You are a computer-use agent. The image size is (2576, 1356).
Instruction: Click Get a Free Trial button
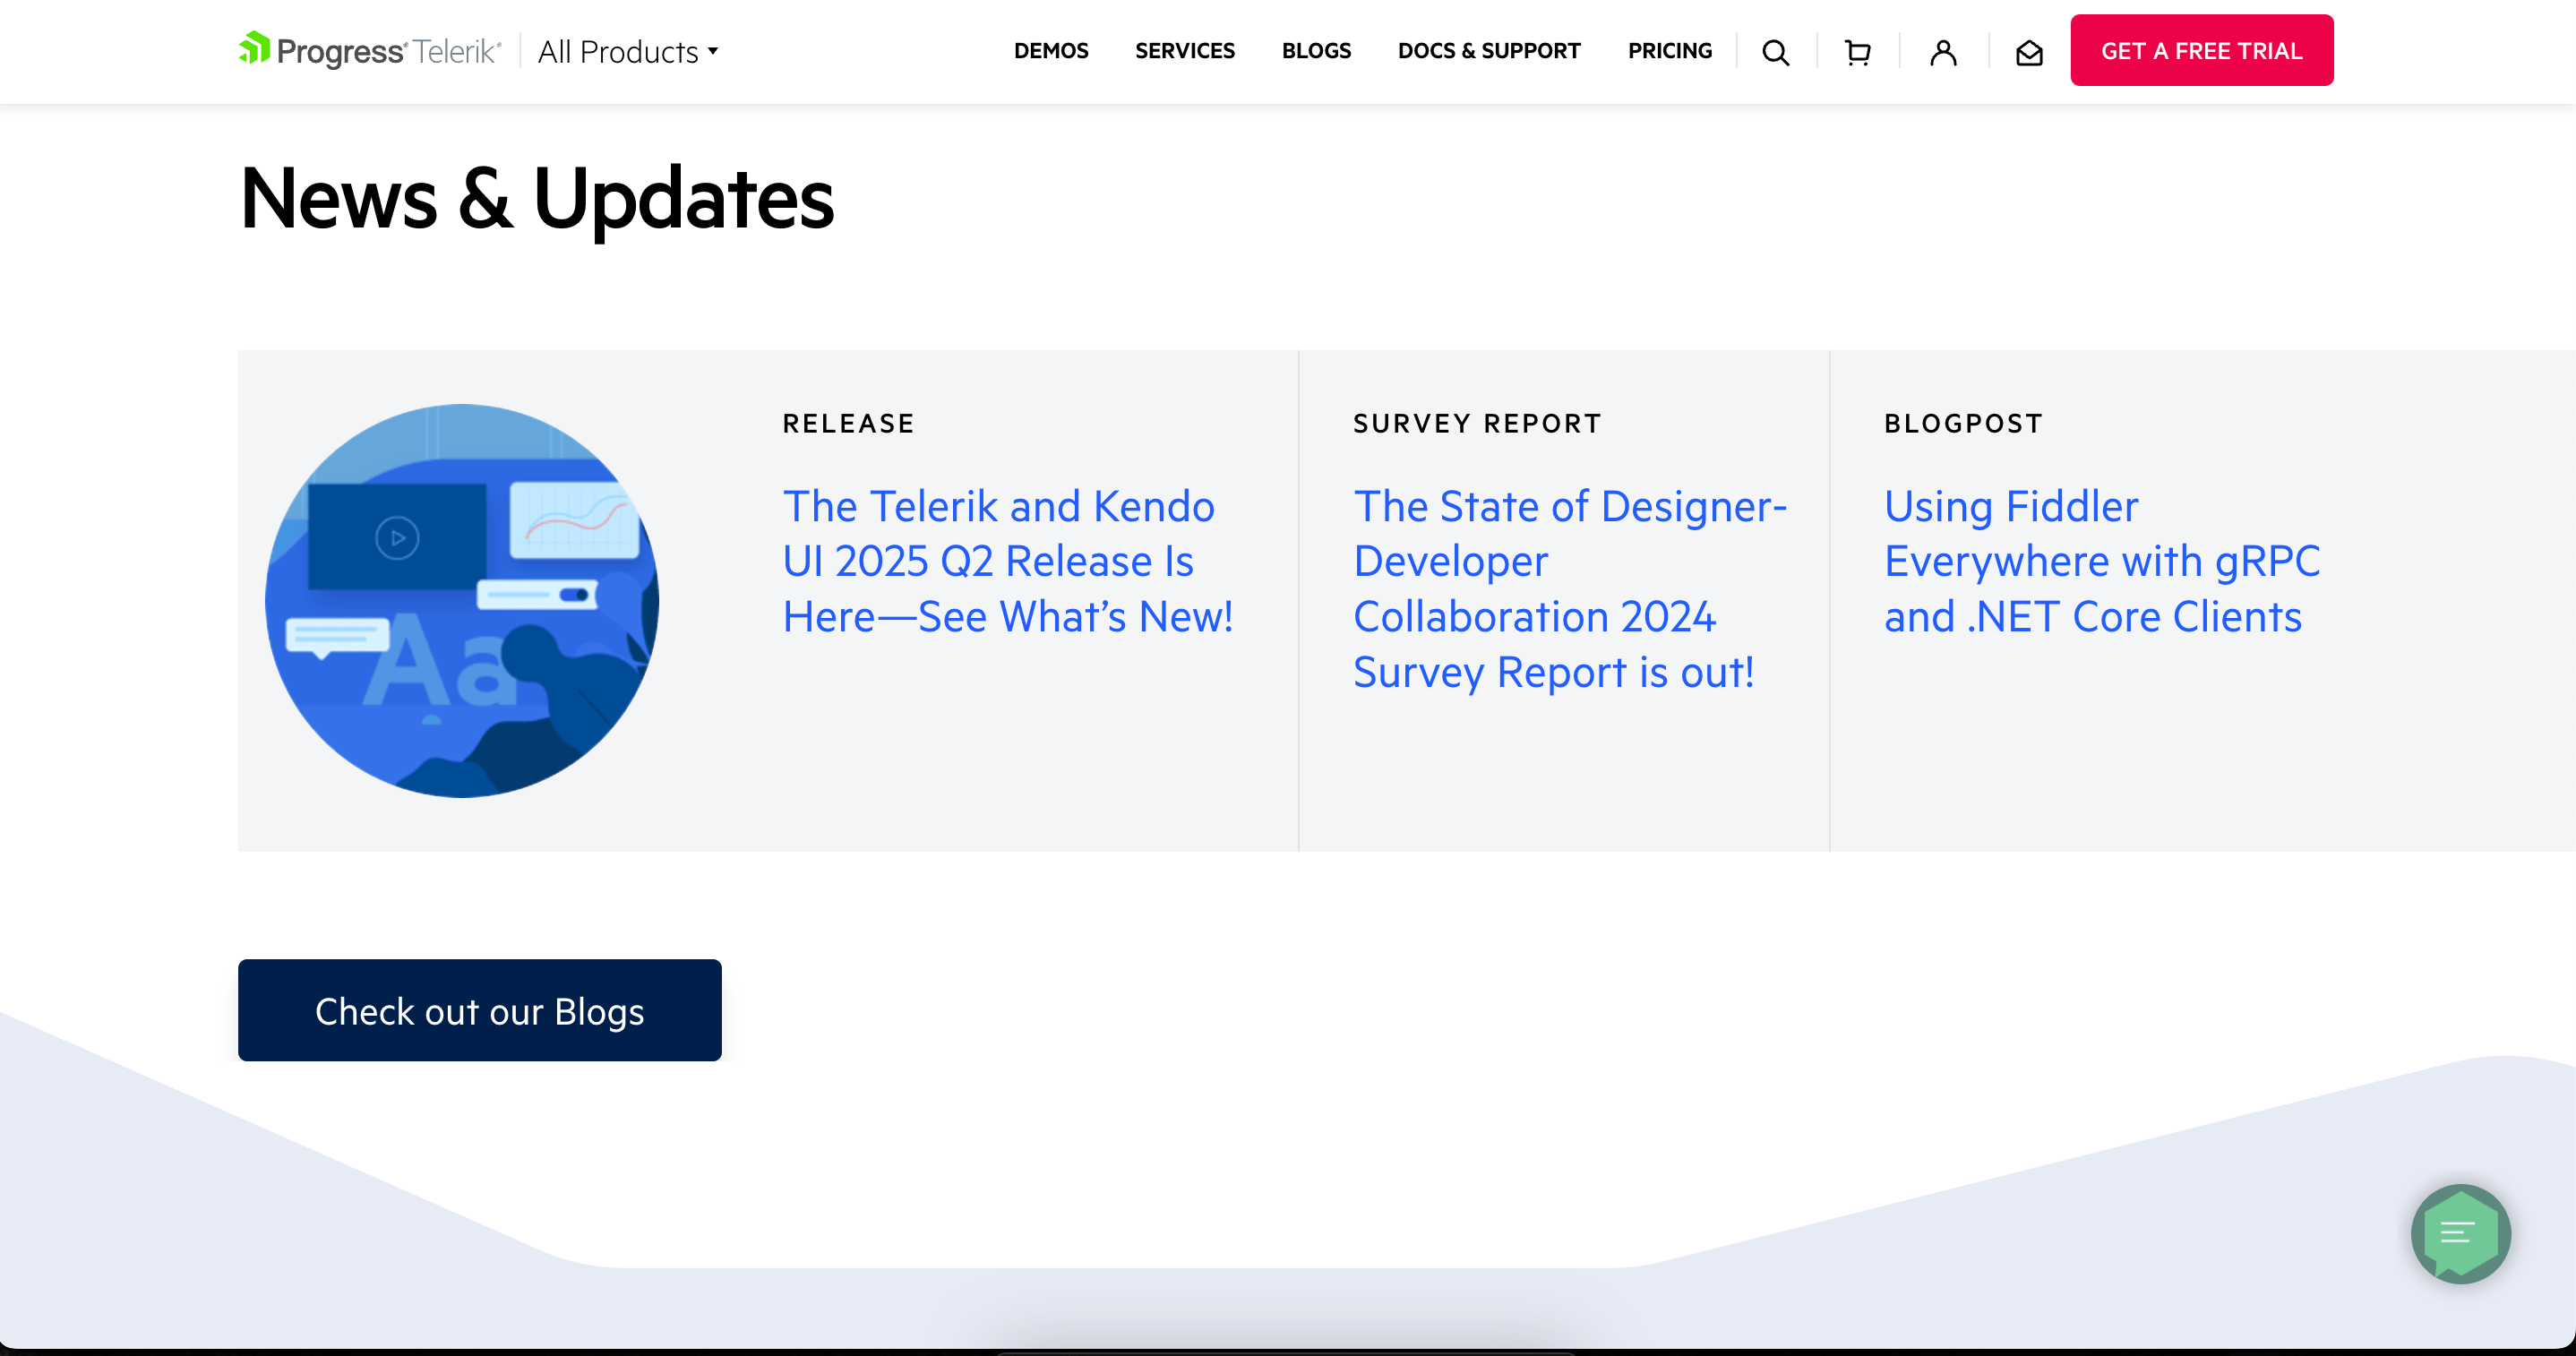[x=2202, y=50]
